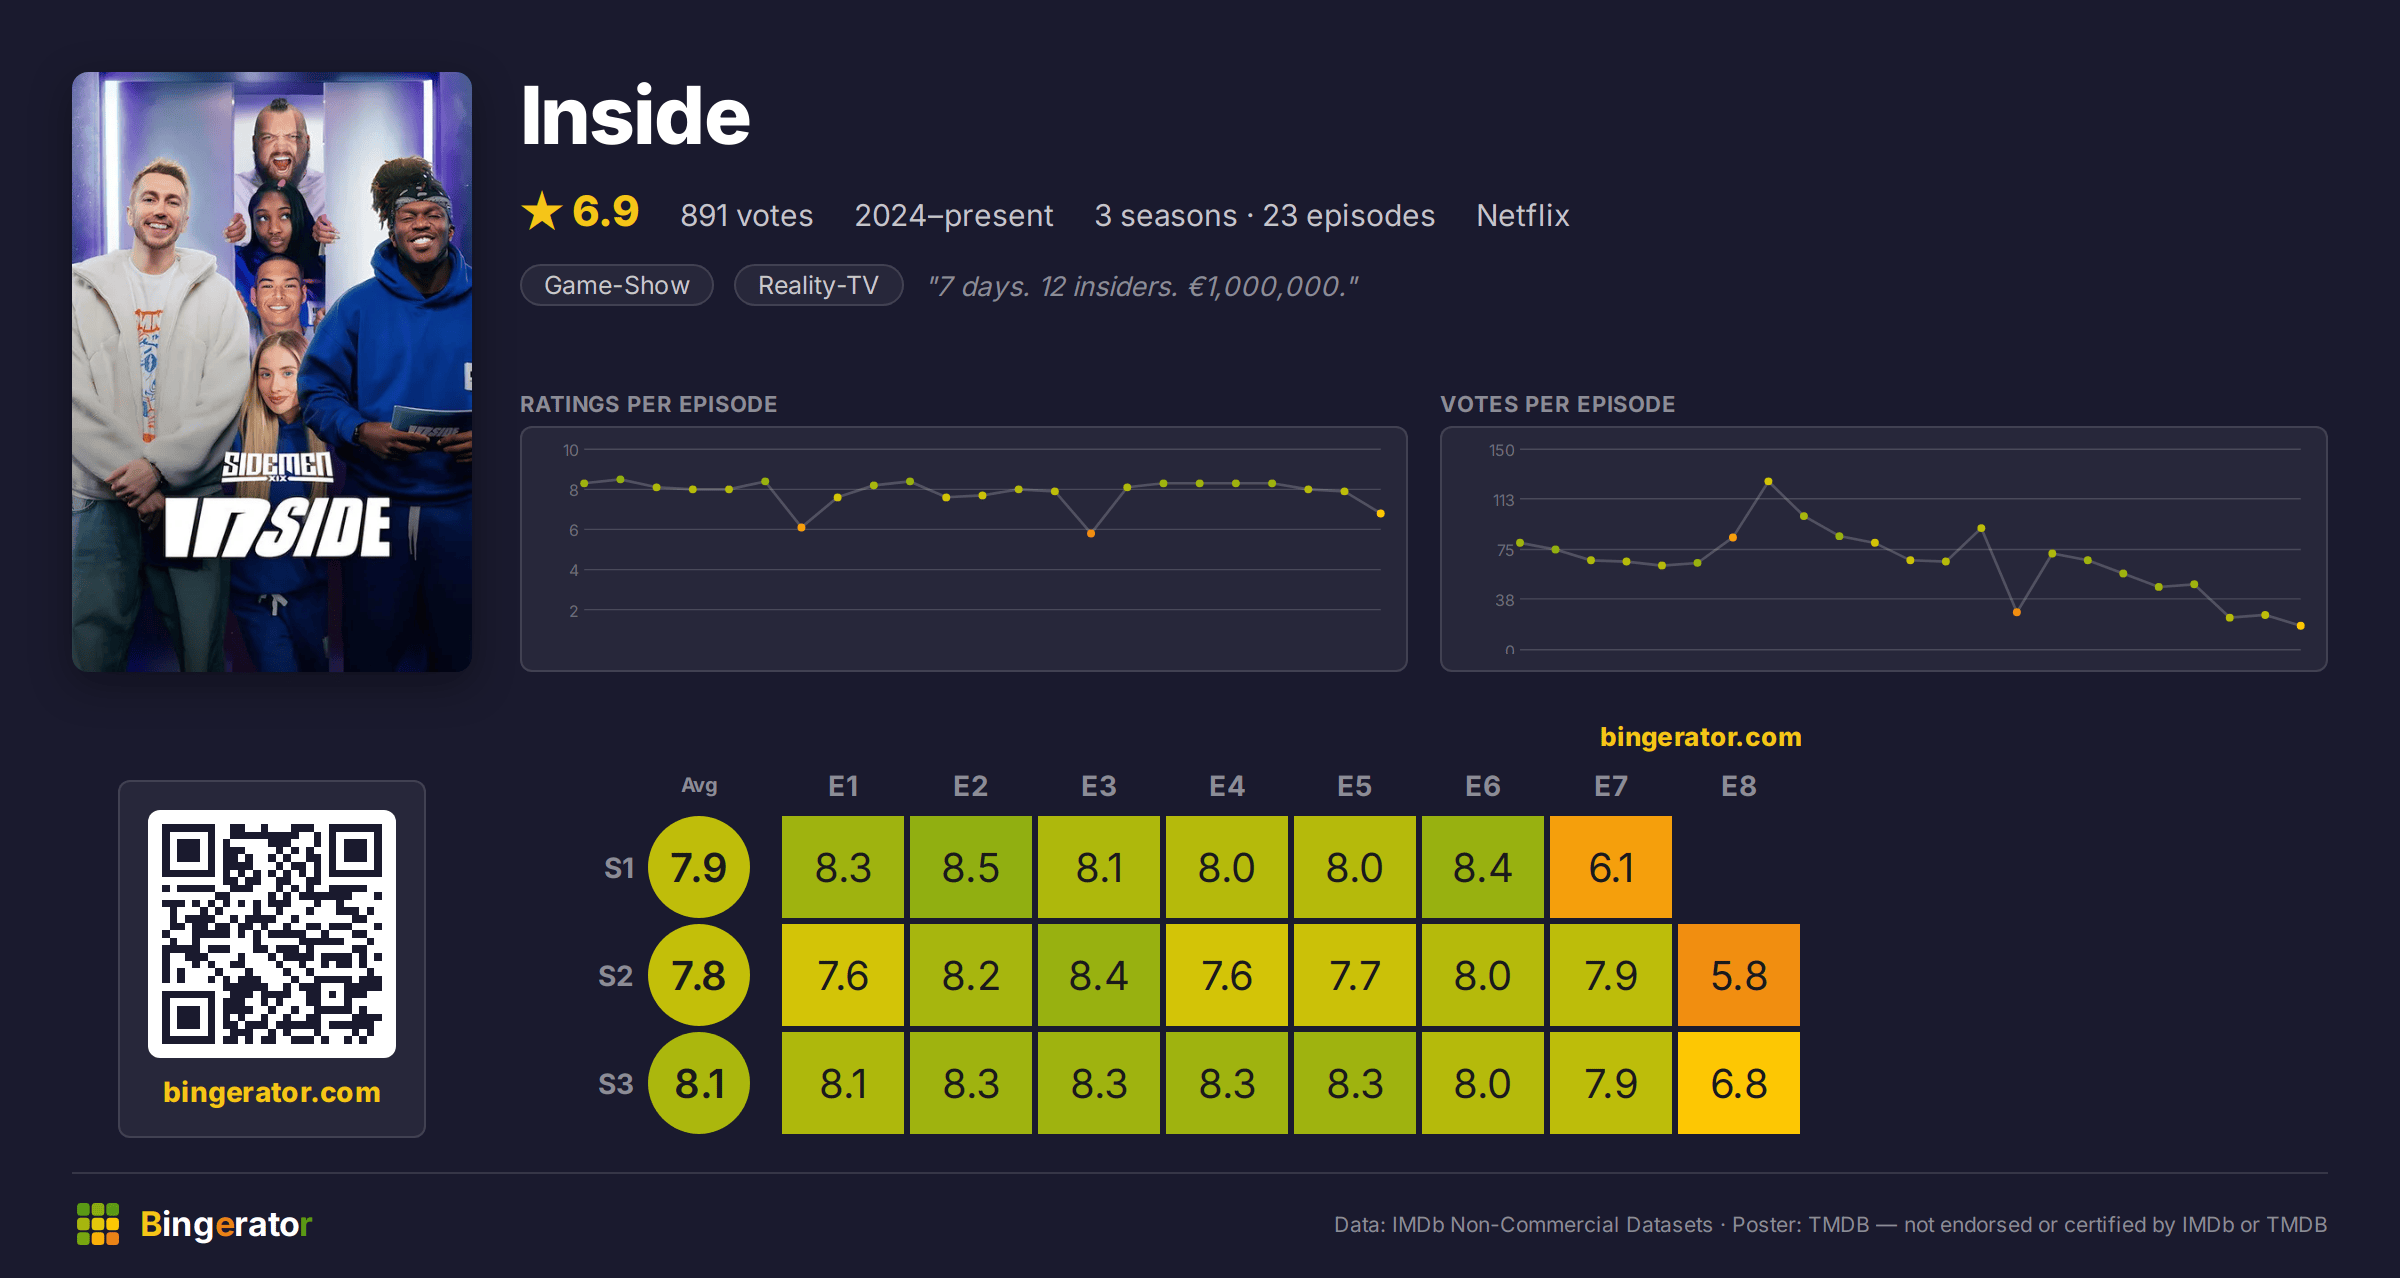Select the orange S2 E8 5.8 cell
Viewport: 2400px width, 1278px height.
[1739, 975]
